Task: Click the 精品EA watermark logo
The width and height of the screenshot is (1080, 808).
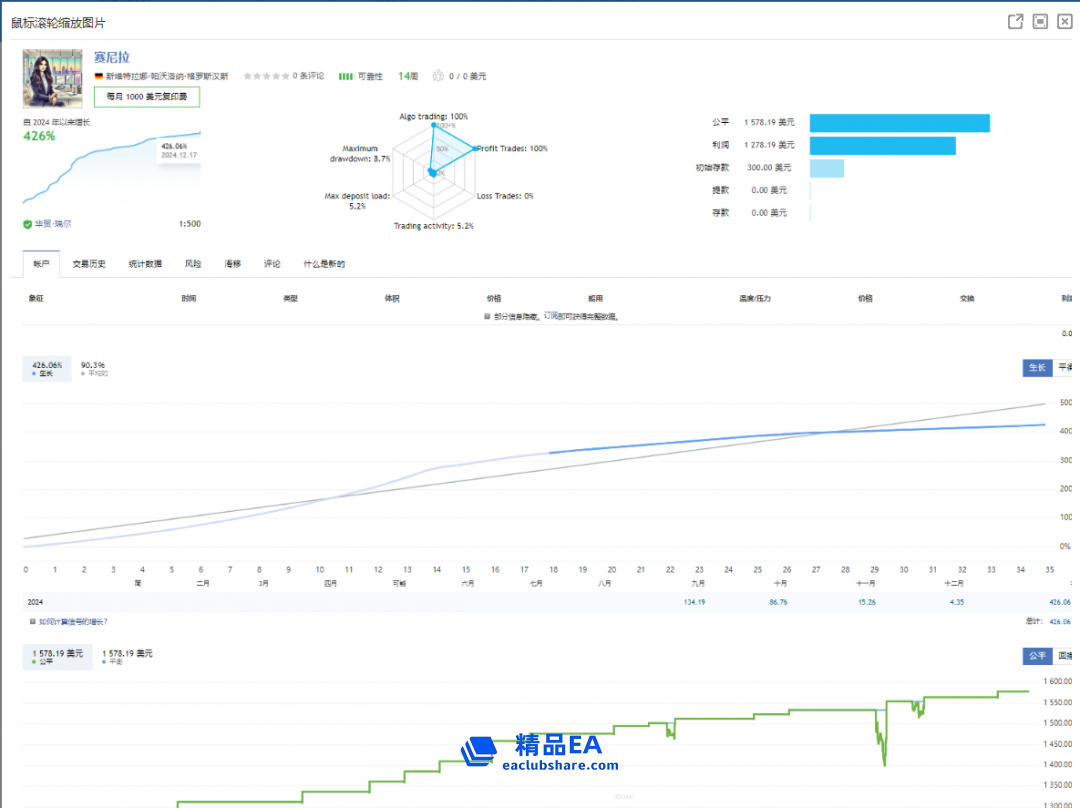Action: coord(540,752)
